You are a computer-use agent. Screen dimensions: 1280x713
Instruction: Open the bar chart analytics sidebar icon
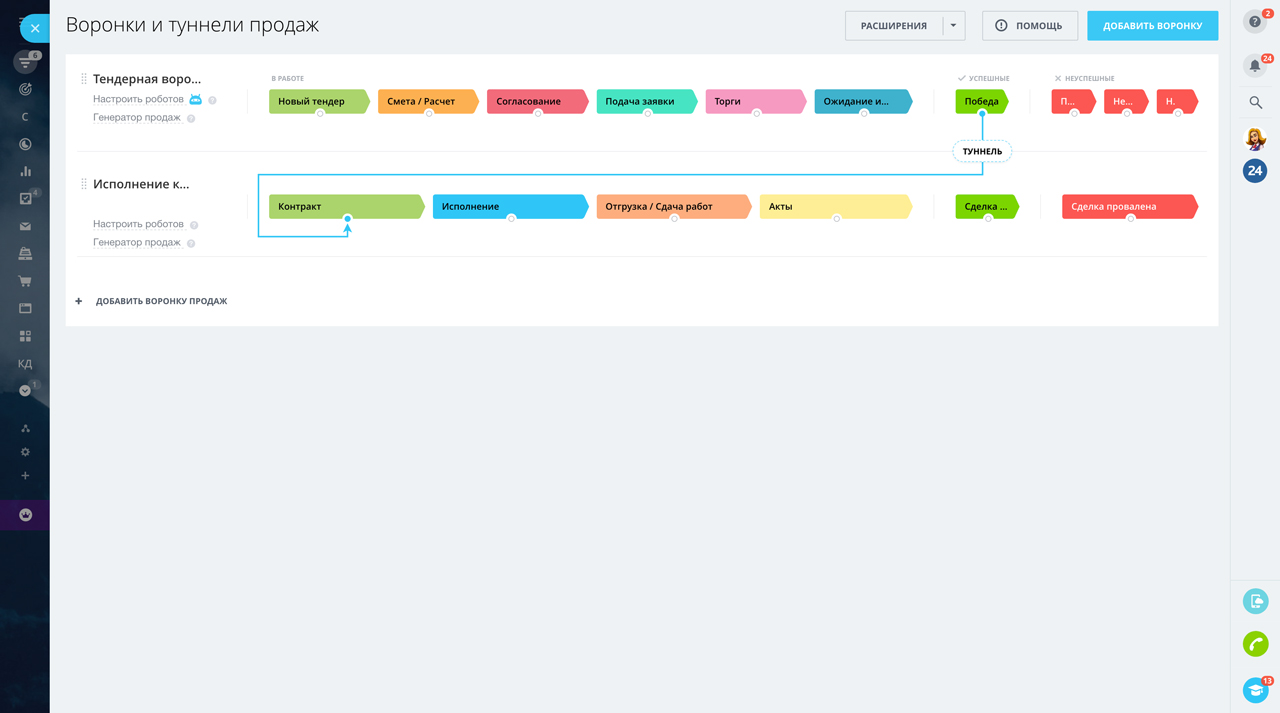pos(25,171)
